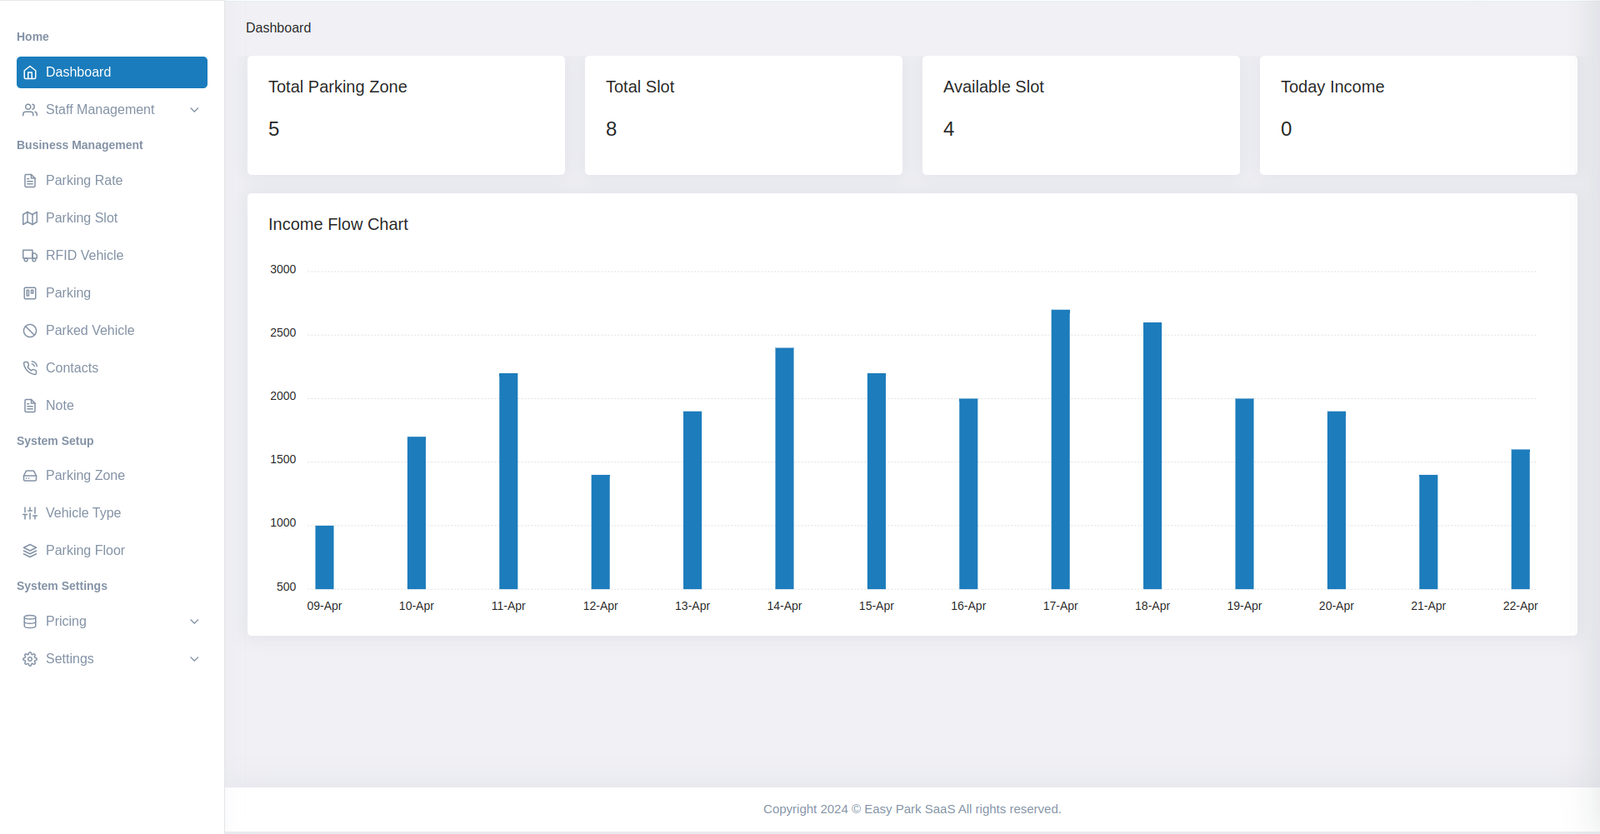Click the Parking Floor layers icon
Image resolution: width=1600 pixels, height=834 pixels.
(x=30, y=551)
